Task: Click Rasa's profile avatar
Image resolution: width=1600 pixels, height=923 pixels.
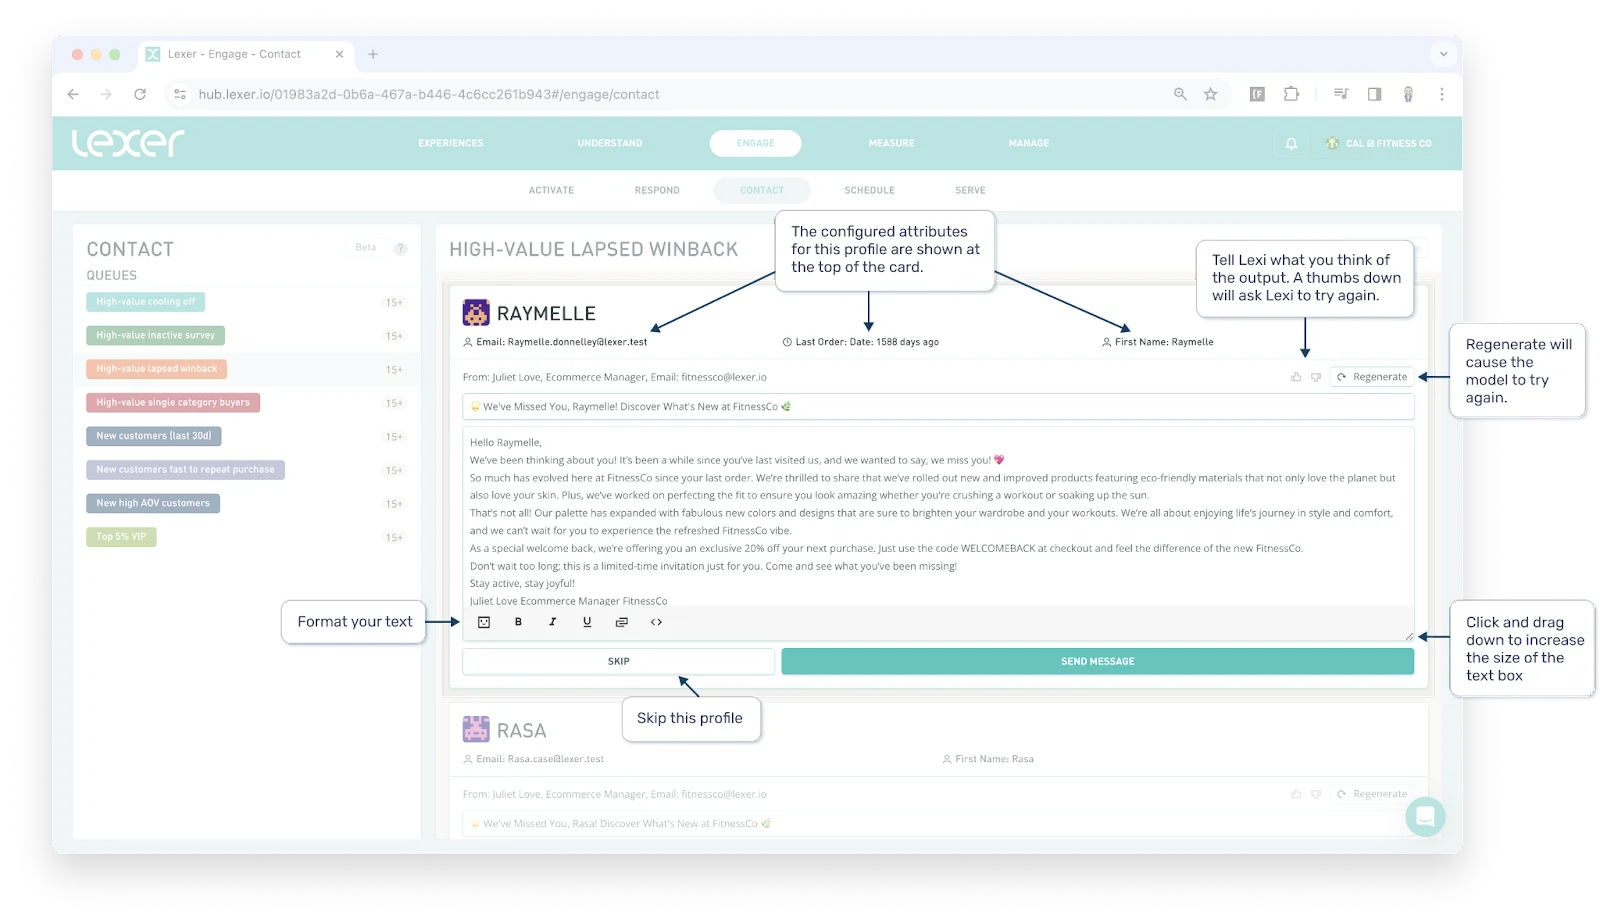Action: [476, 729]
